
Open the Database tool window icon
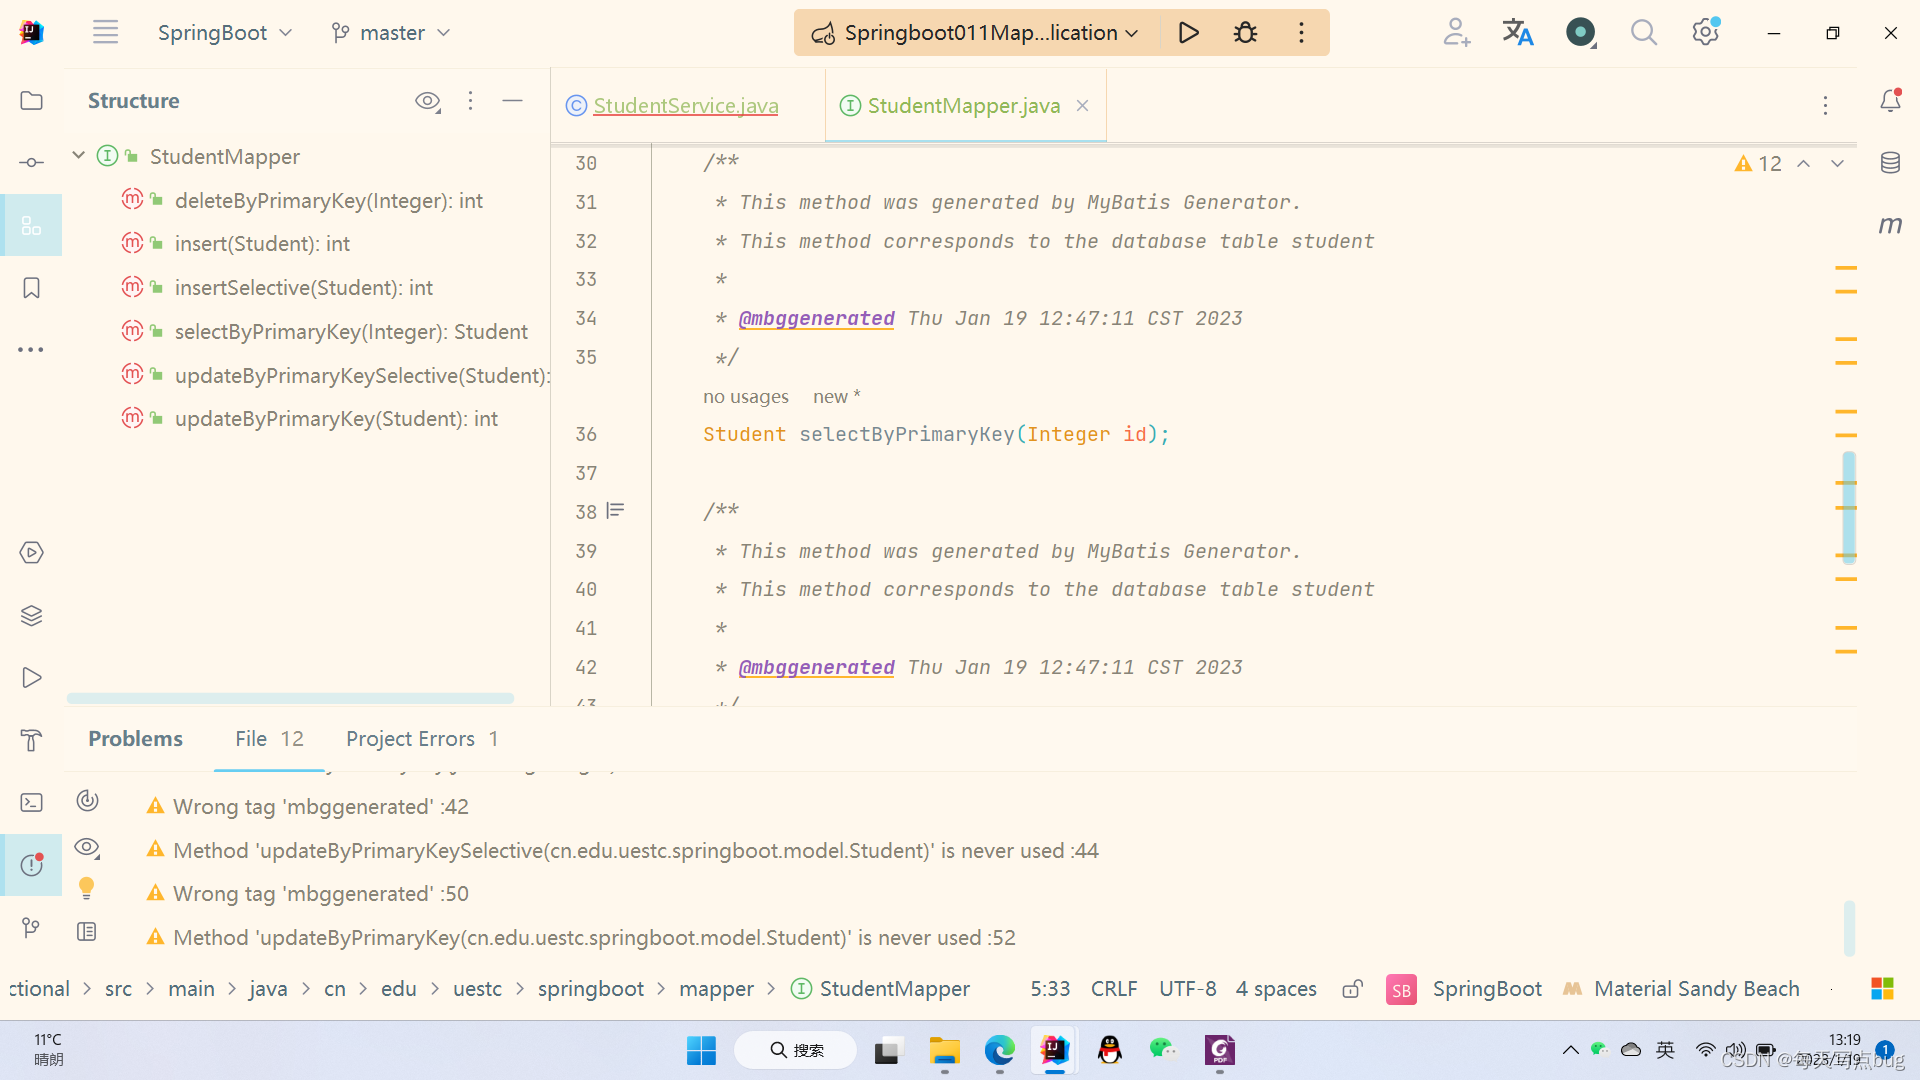1890,163
